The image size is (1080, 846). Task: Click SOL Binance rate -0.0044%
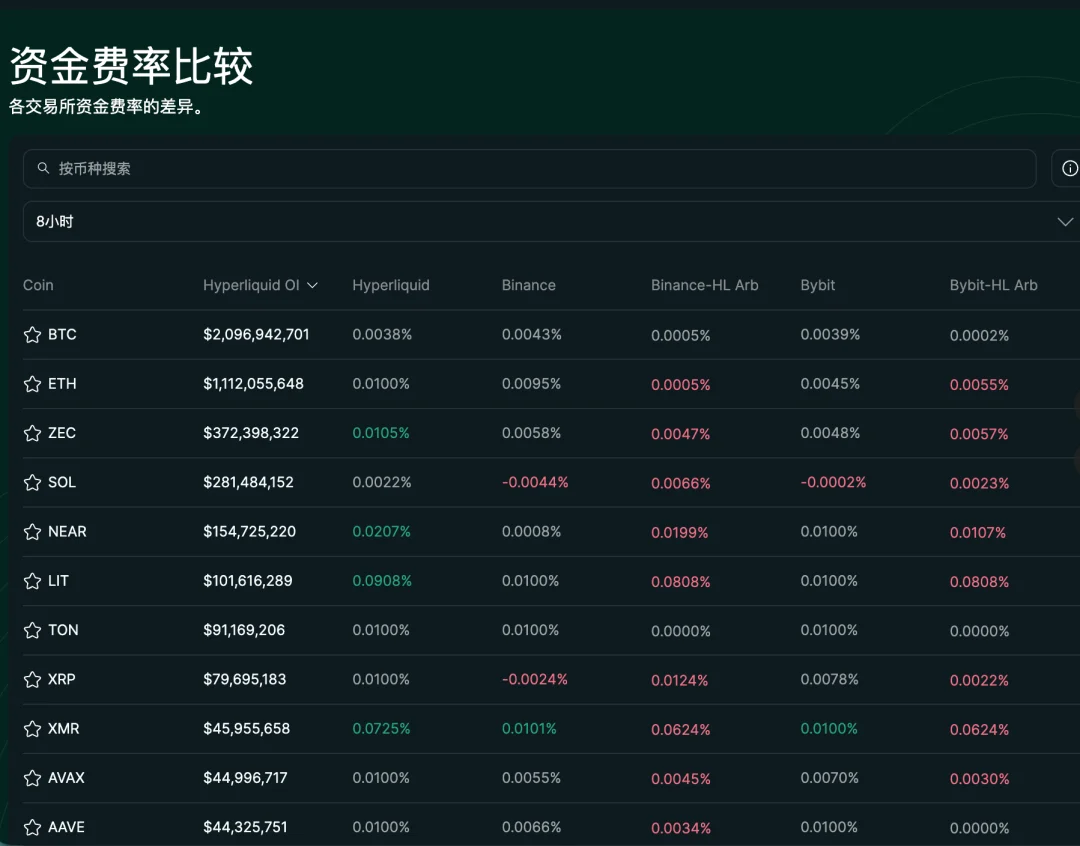535,482
